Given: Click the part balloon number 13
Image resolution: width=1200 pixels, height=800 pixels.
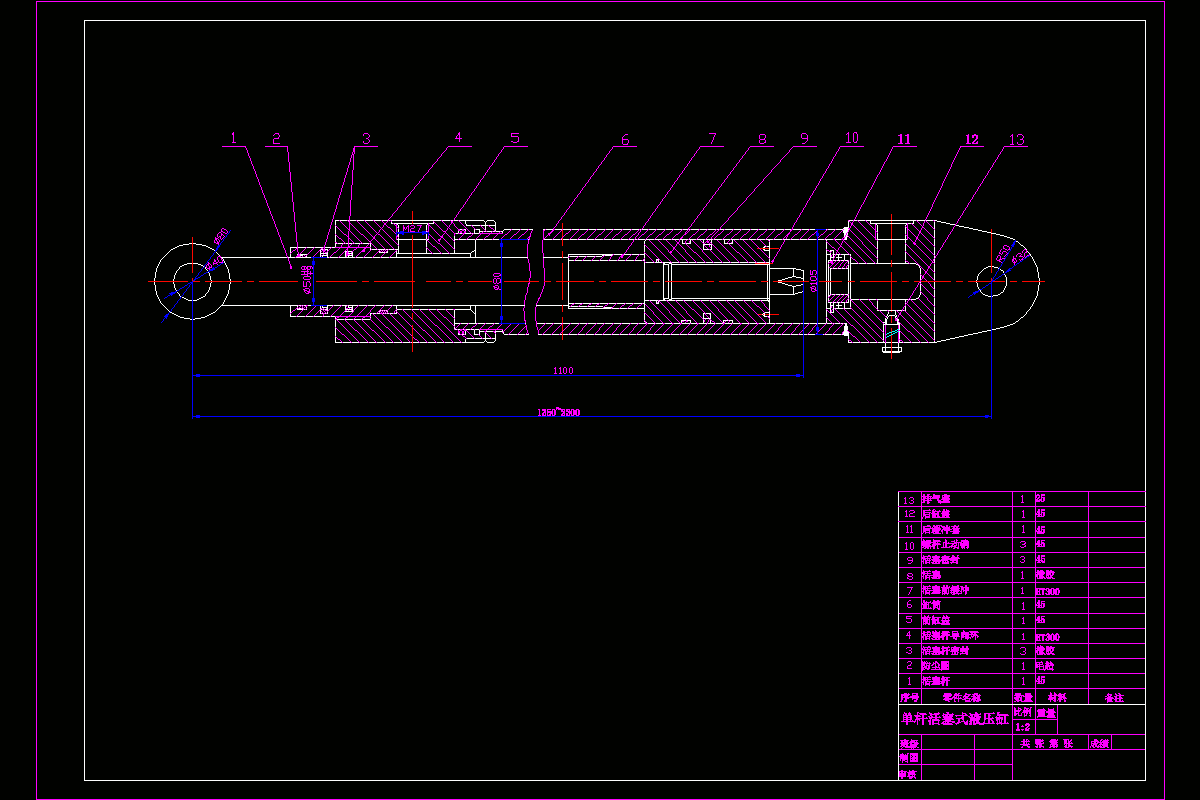Looking at the screenshot, I should tap(1017, 140).
